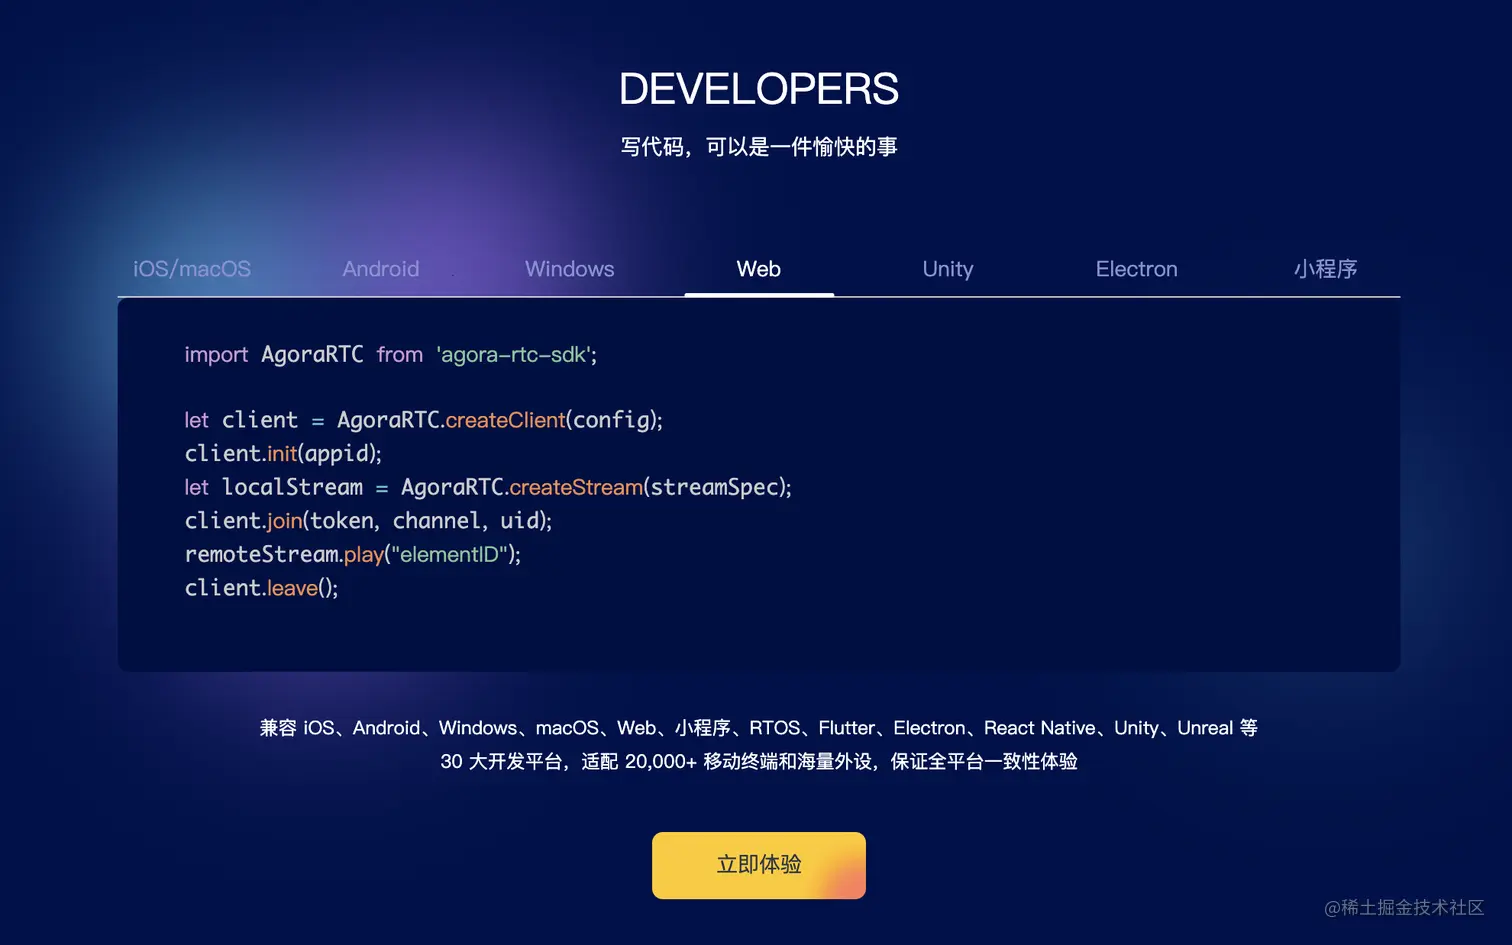
Task: Open the Android code tab
Action: click(x=381, y=269)
